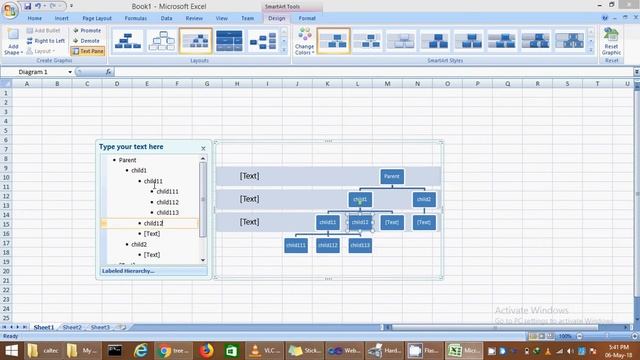
Task: Switch to Sheet2 tab
Action: (72, 327)
